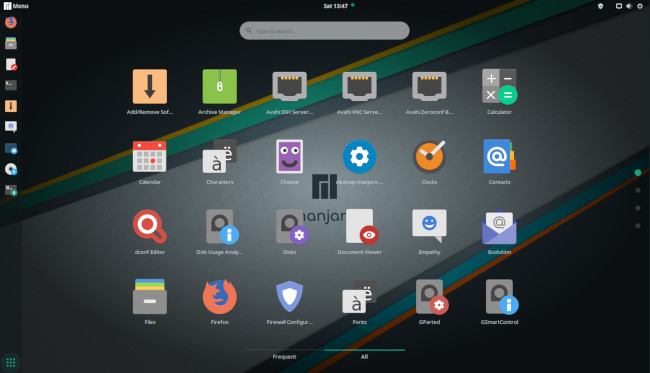Image resolution: width=650 pixels, height=373 pixels.
Task: Go to second app page indicator dot
Action: click(x=638, y=190)
